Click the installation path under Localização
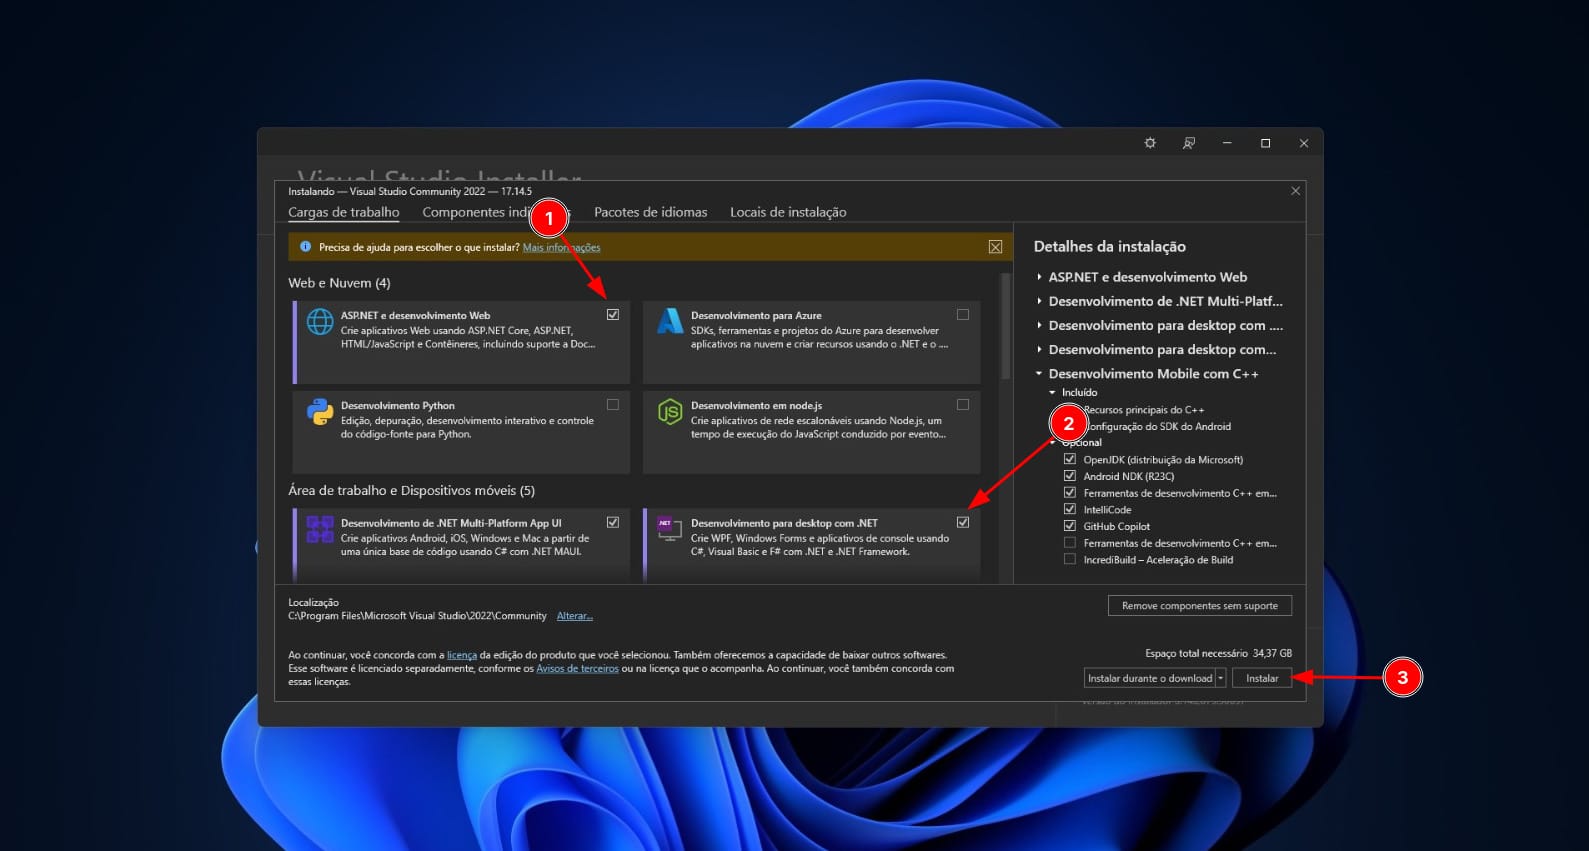This screenshot has width=1589, height=851. (x=417, y=616)
